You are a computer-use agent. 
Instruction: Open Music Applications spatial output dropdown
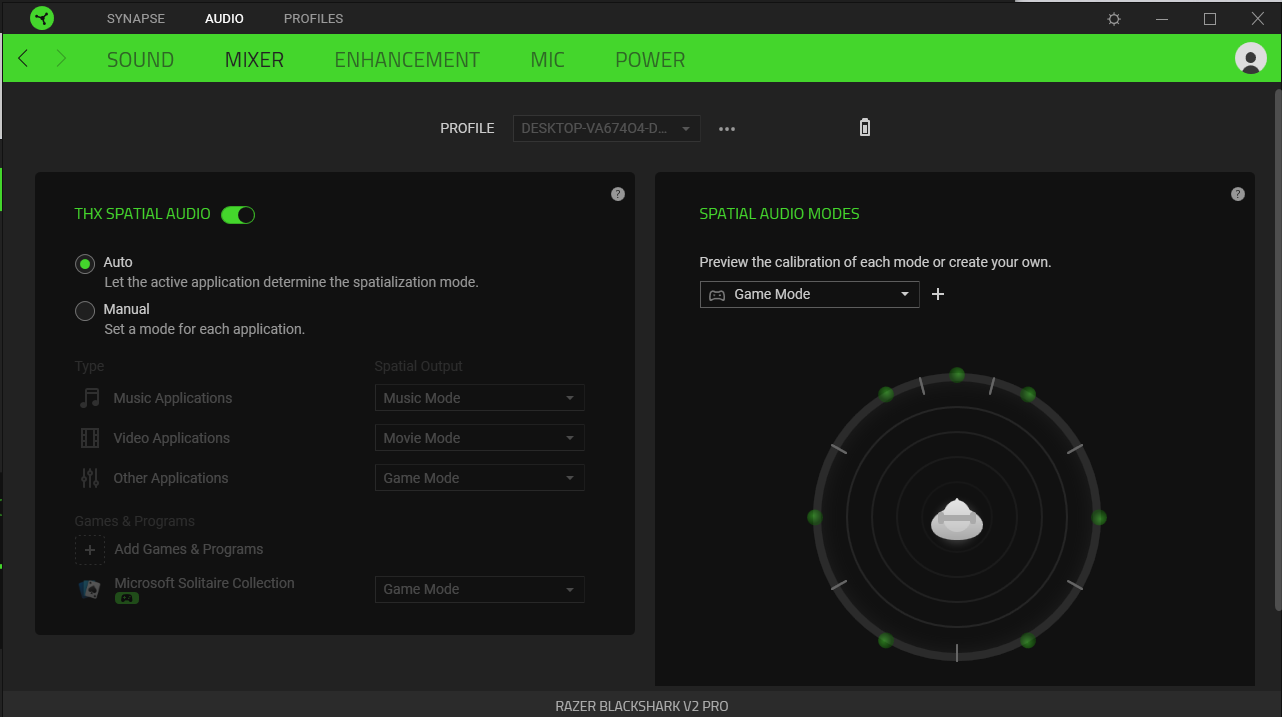pos(480,398)
